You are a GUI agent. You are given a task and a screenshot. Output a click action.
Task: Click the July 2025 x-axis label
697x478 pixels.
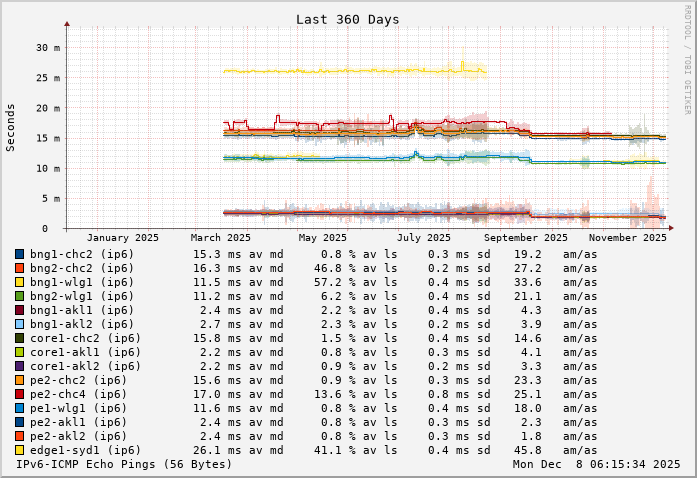coord(423,237)
